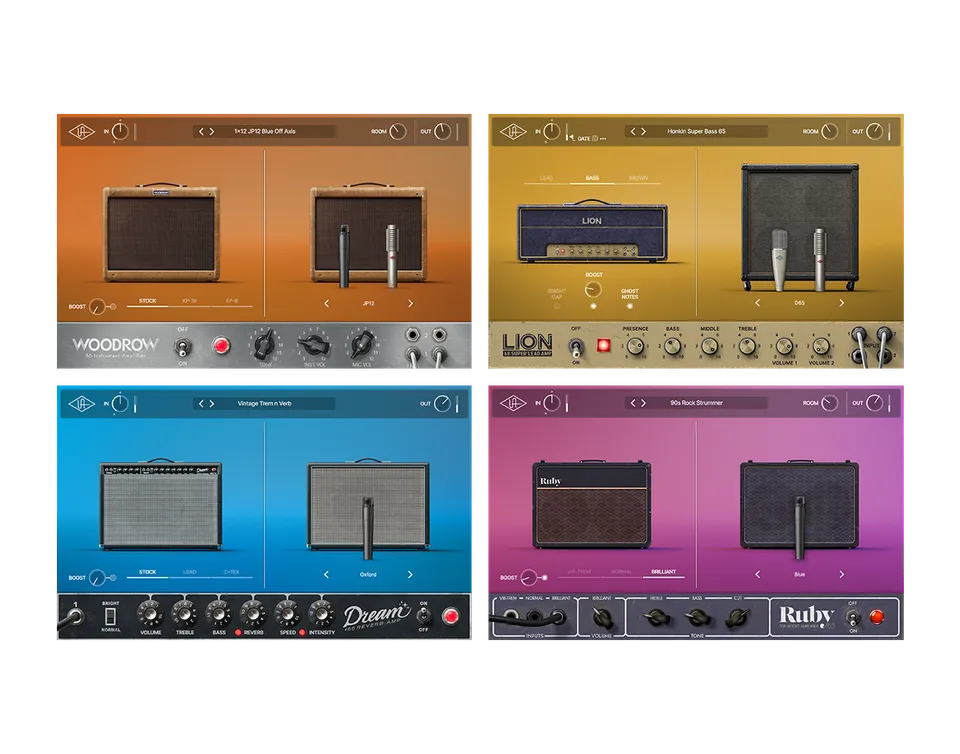Open the 90s Rock Strummer preset menu
The width and height of the screenshot is (960, 754).
(x=696, y=403)
